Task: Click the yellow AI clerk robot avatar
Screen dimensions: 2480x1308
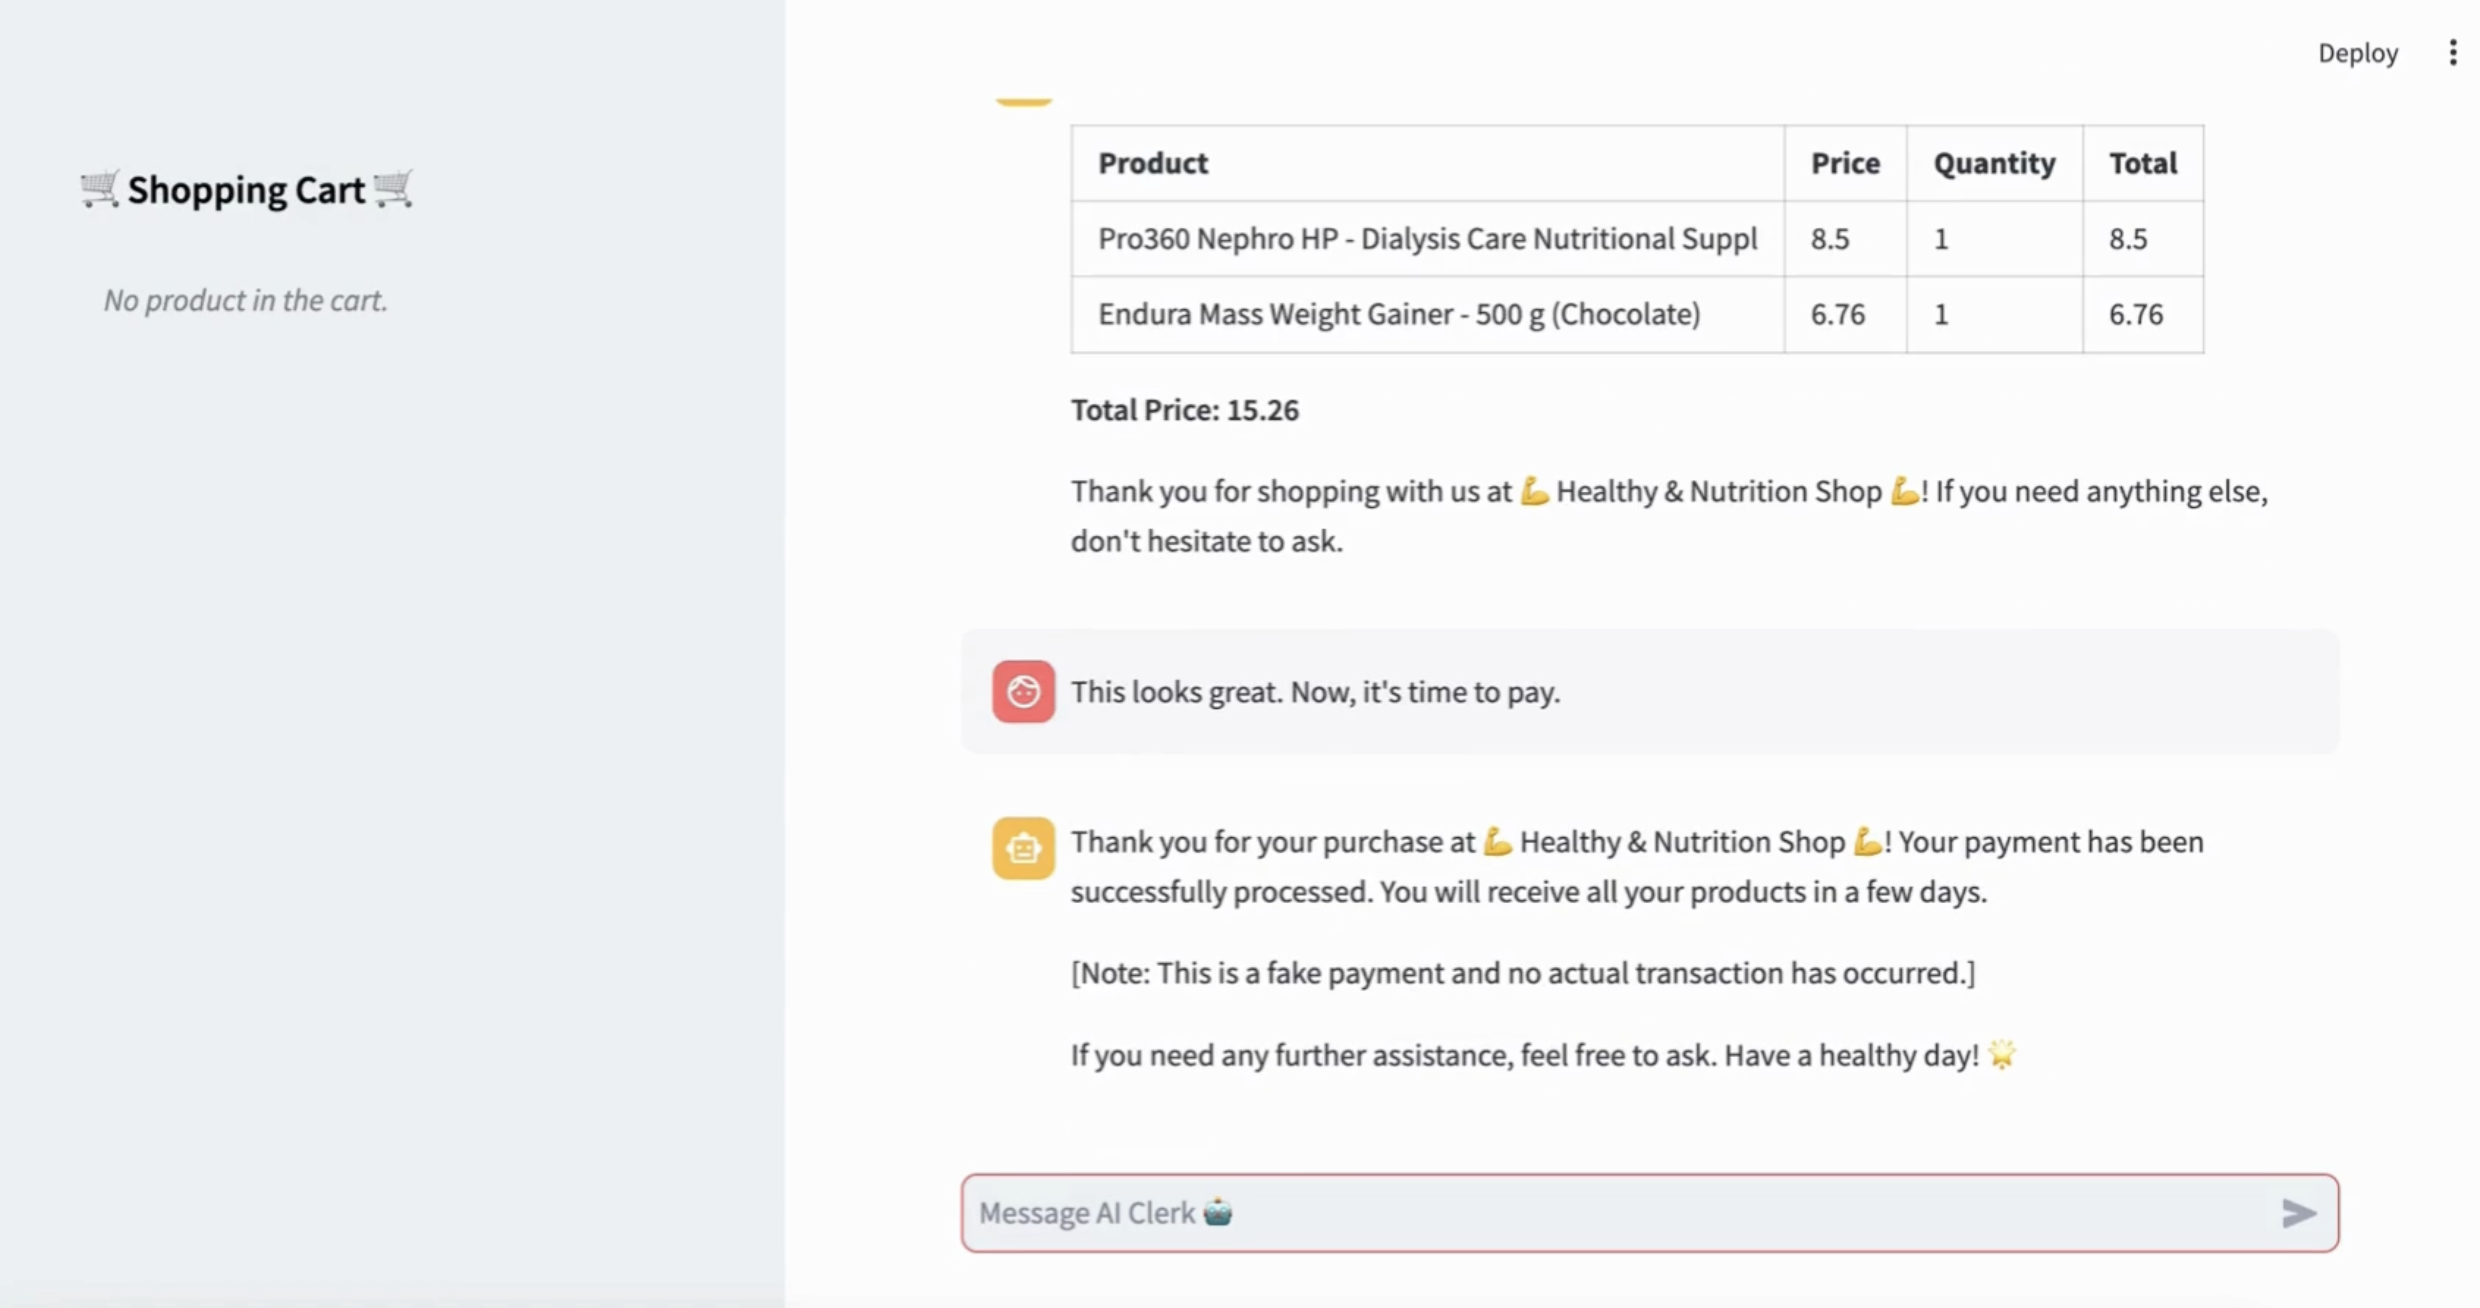Action: coord(1022,848)
